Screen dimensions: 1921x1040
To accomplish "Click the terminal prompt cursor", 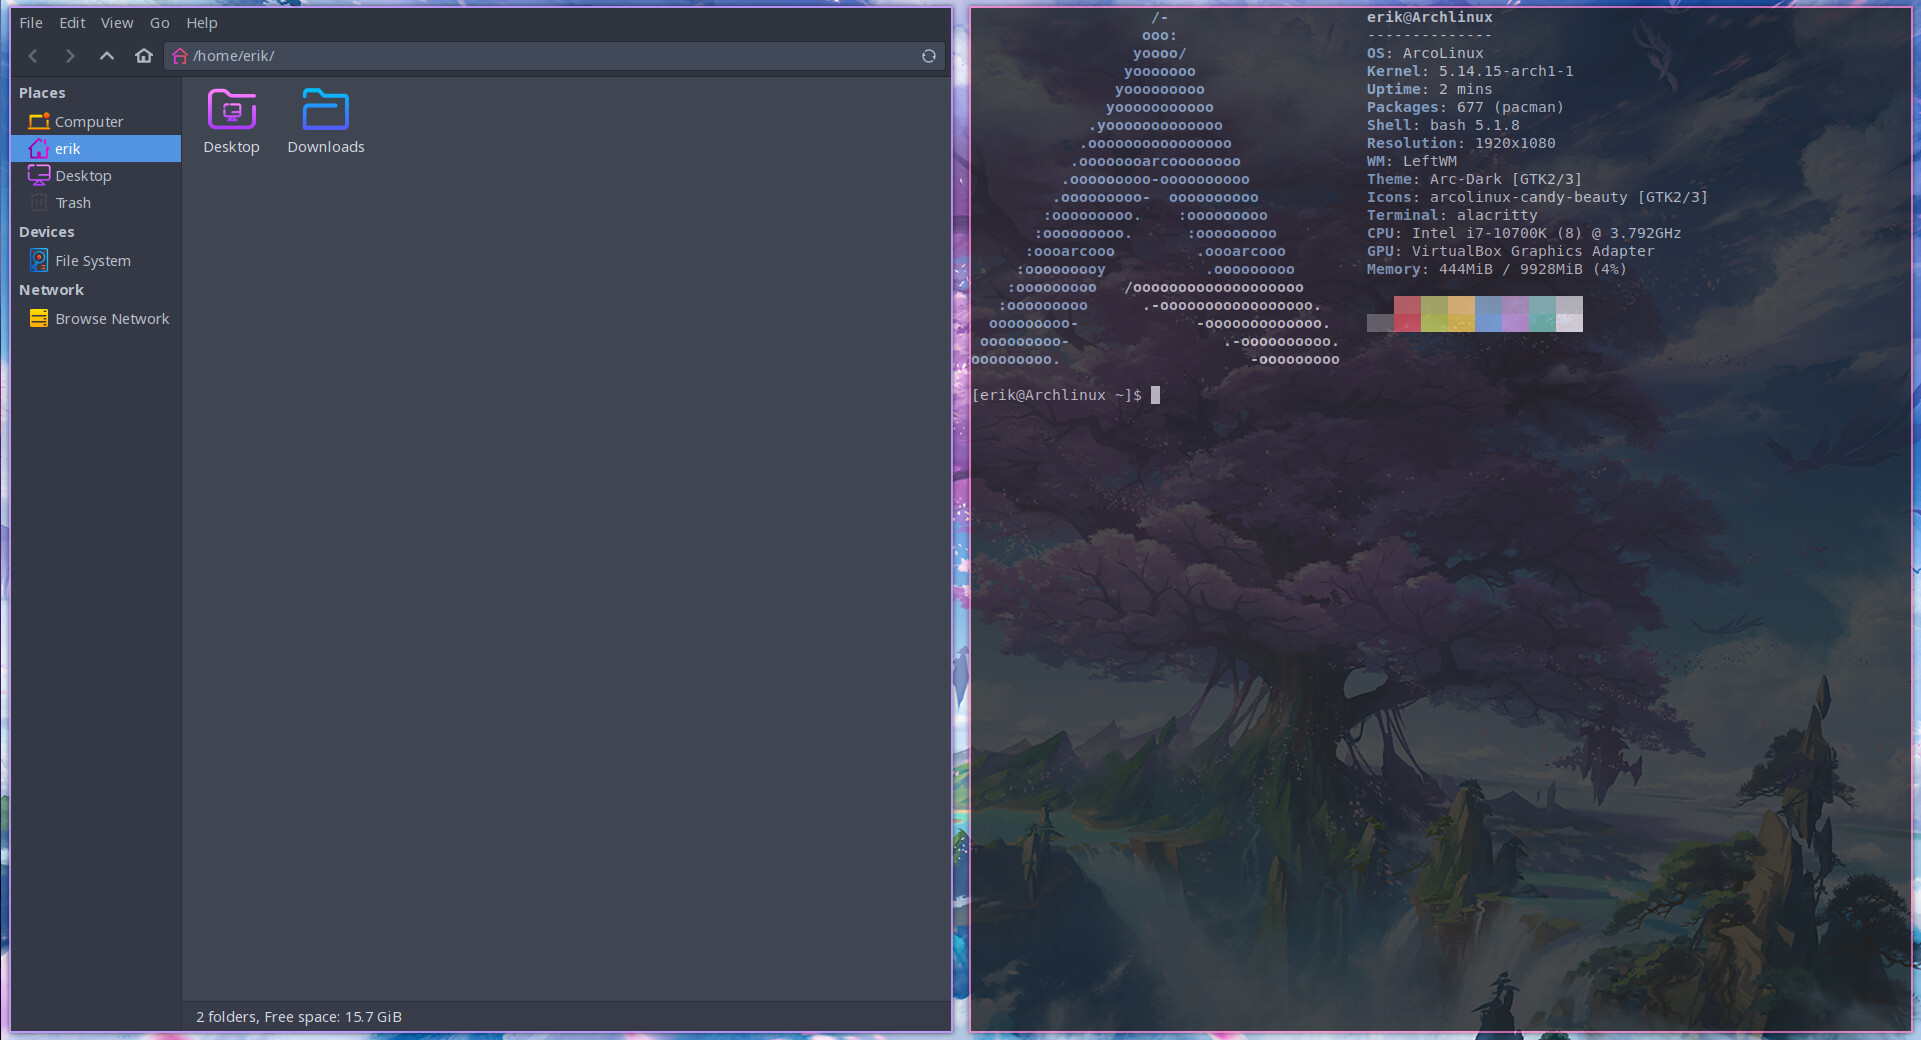I will click(x=1155, y=395).
